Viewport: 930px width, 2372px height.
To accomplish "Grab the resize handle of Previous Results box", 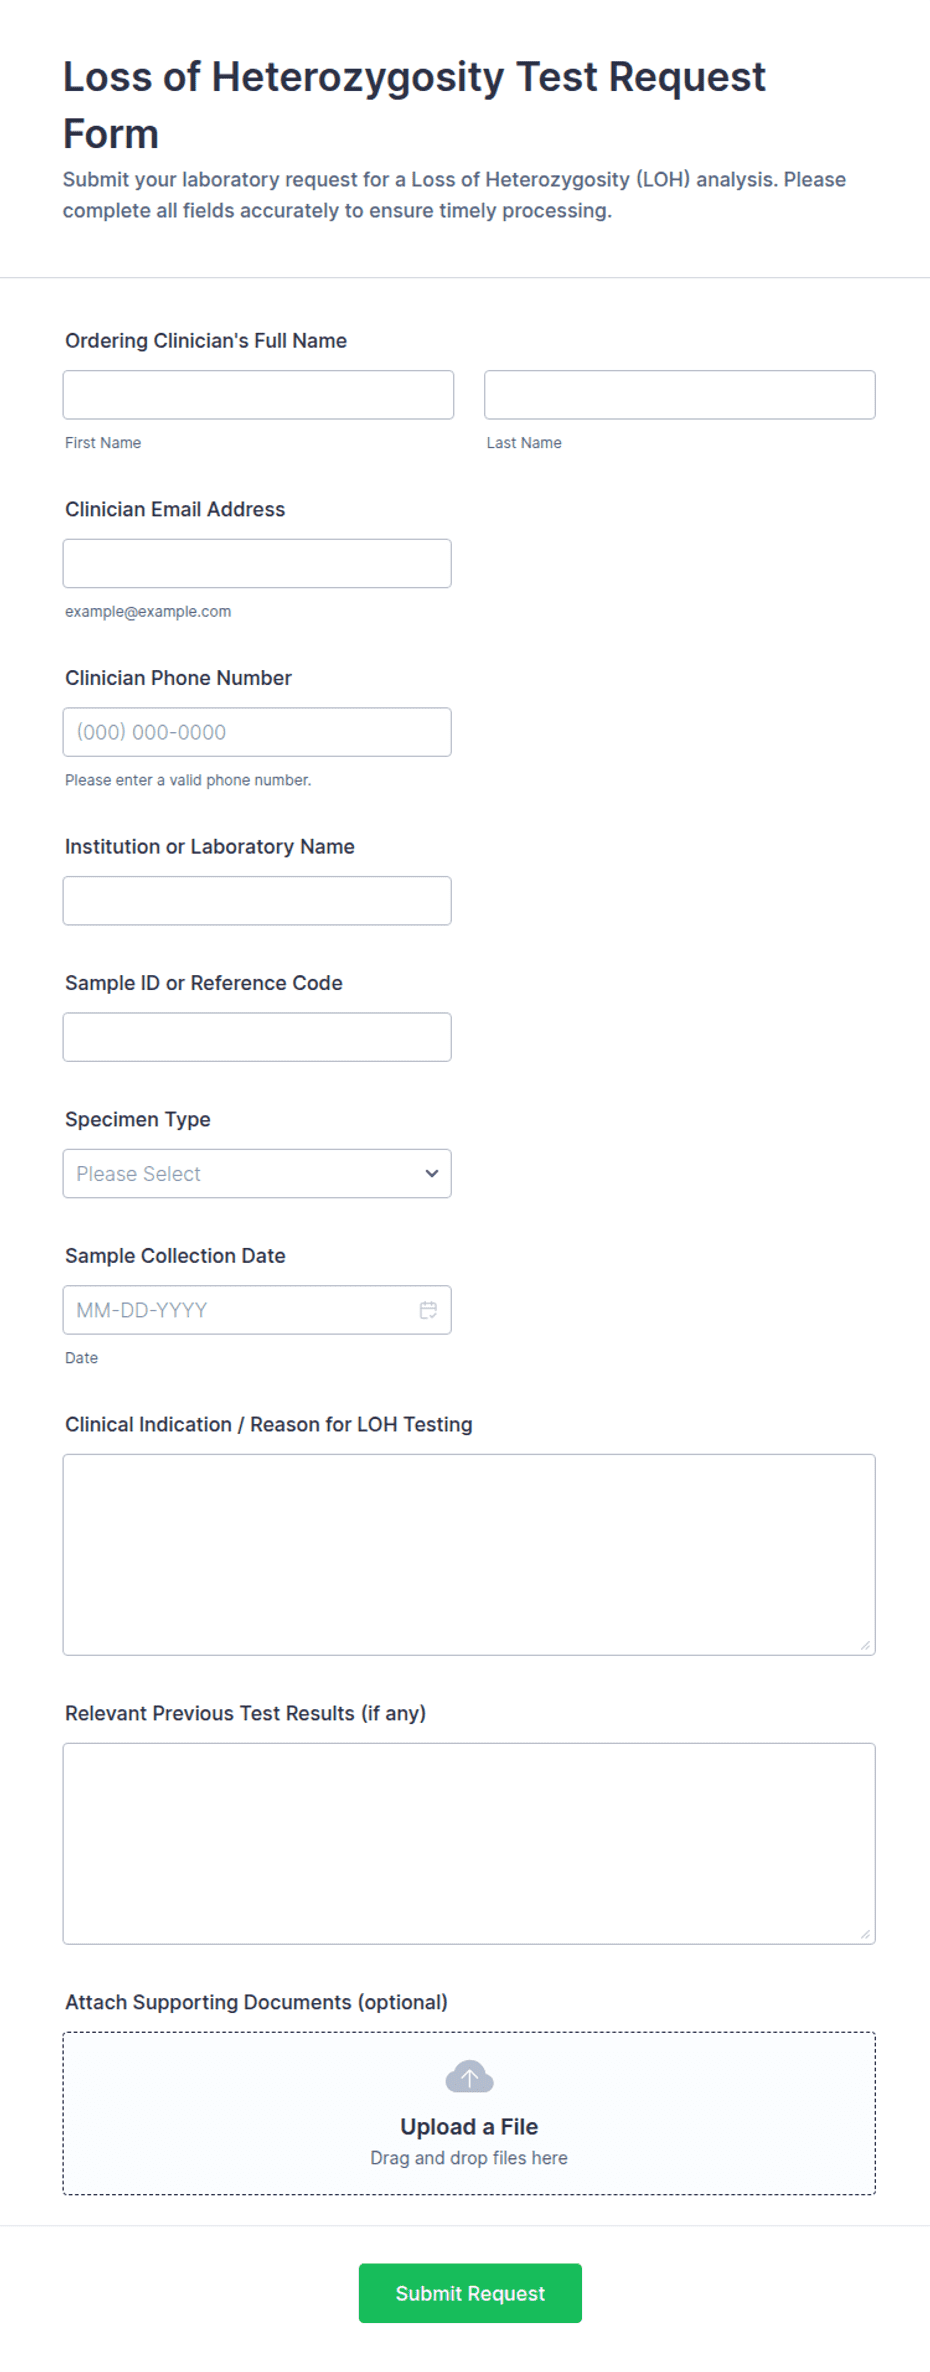I will pyautogui.click(x=866, y=1935).
